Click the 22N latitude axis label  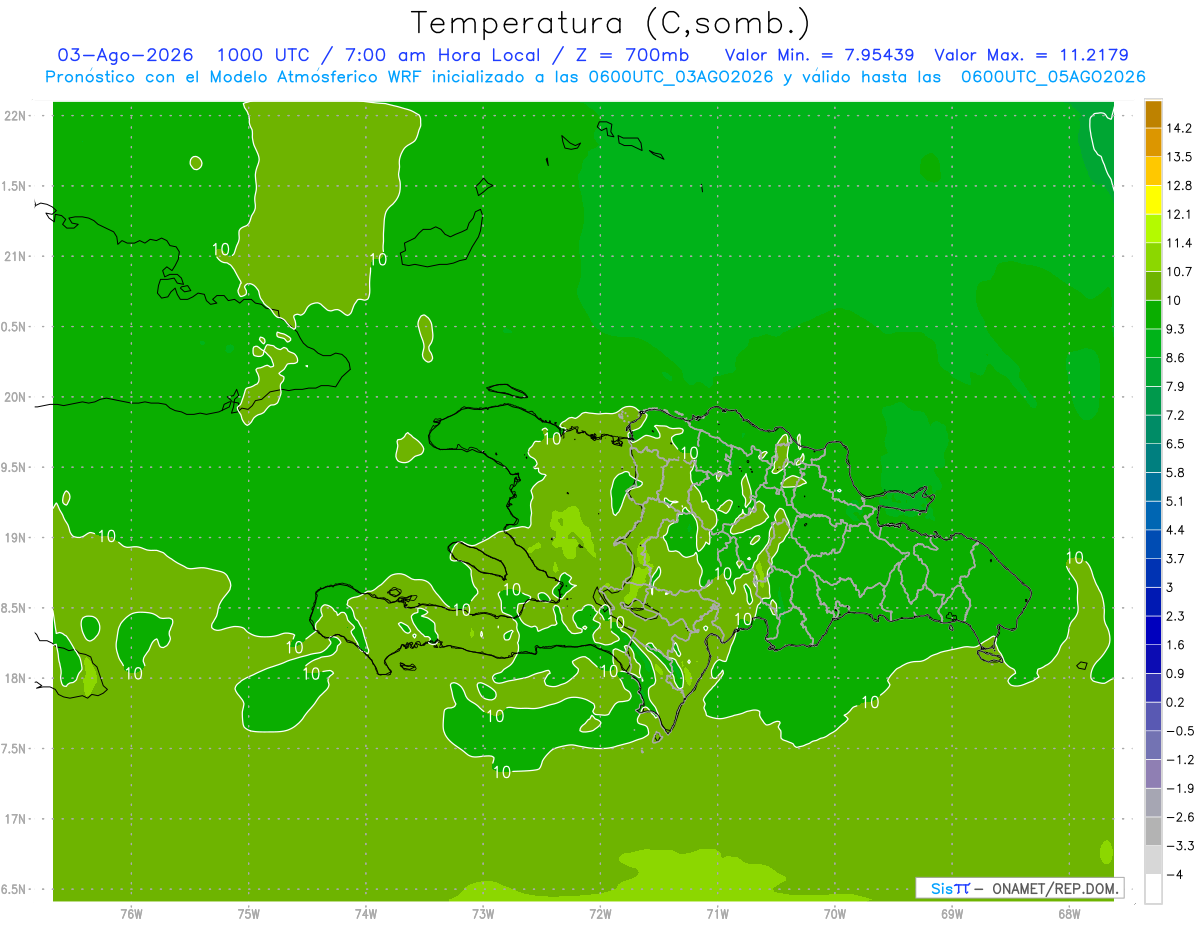pos(17,116)
